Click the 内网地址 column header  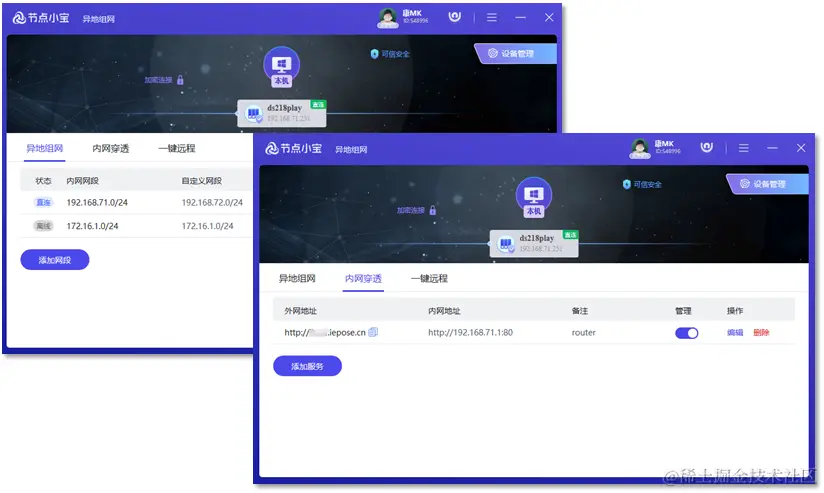coord(444,311)
